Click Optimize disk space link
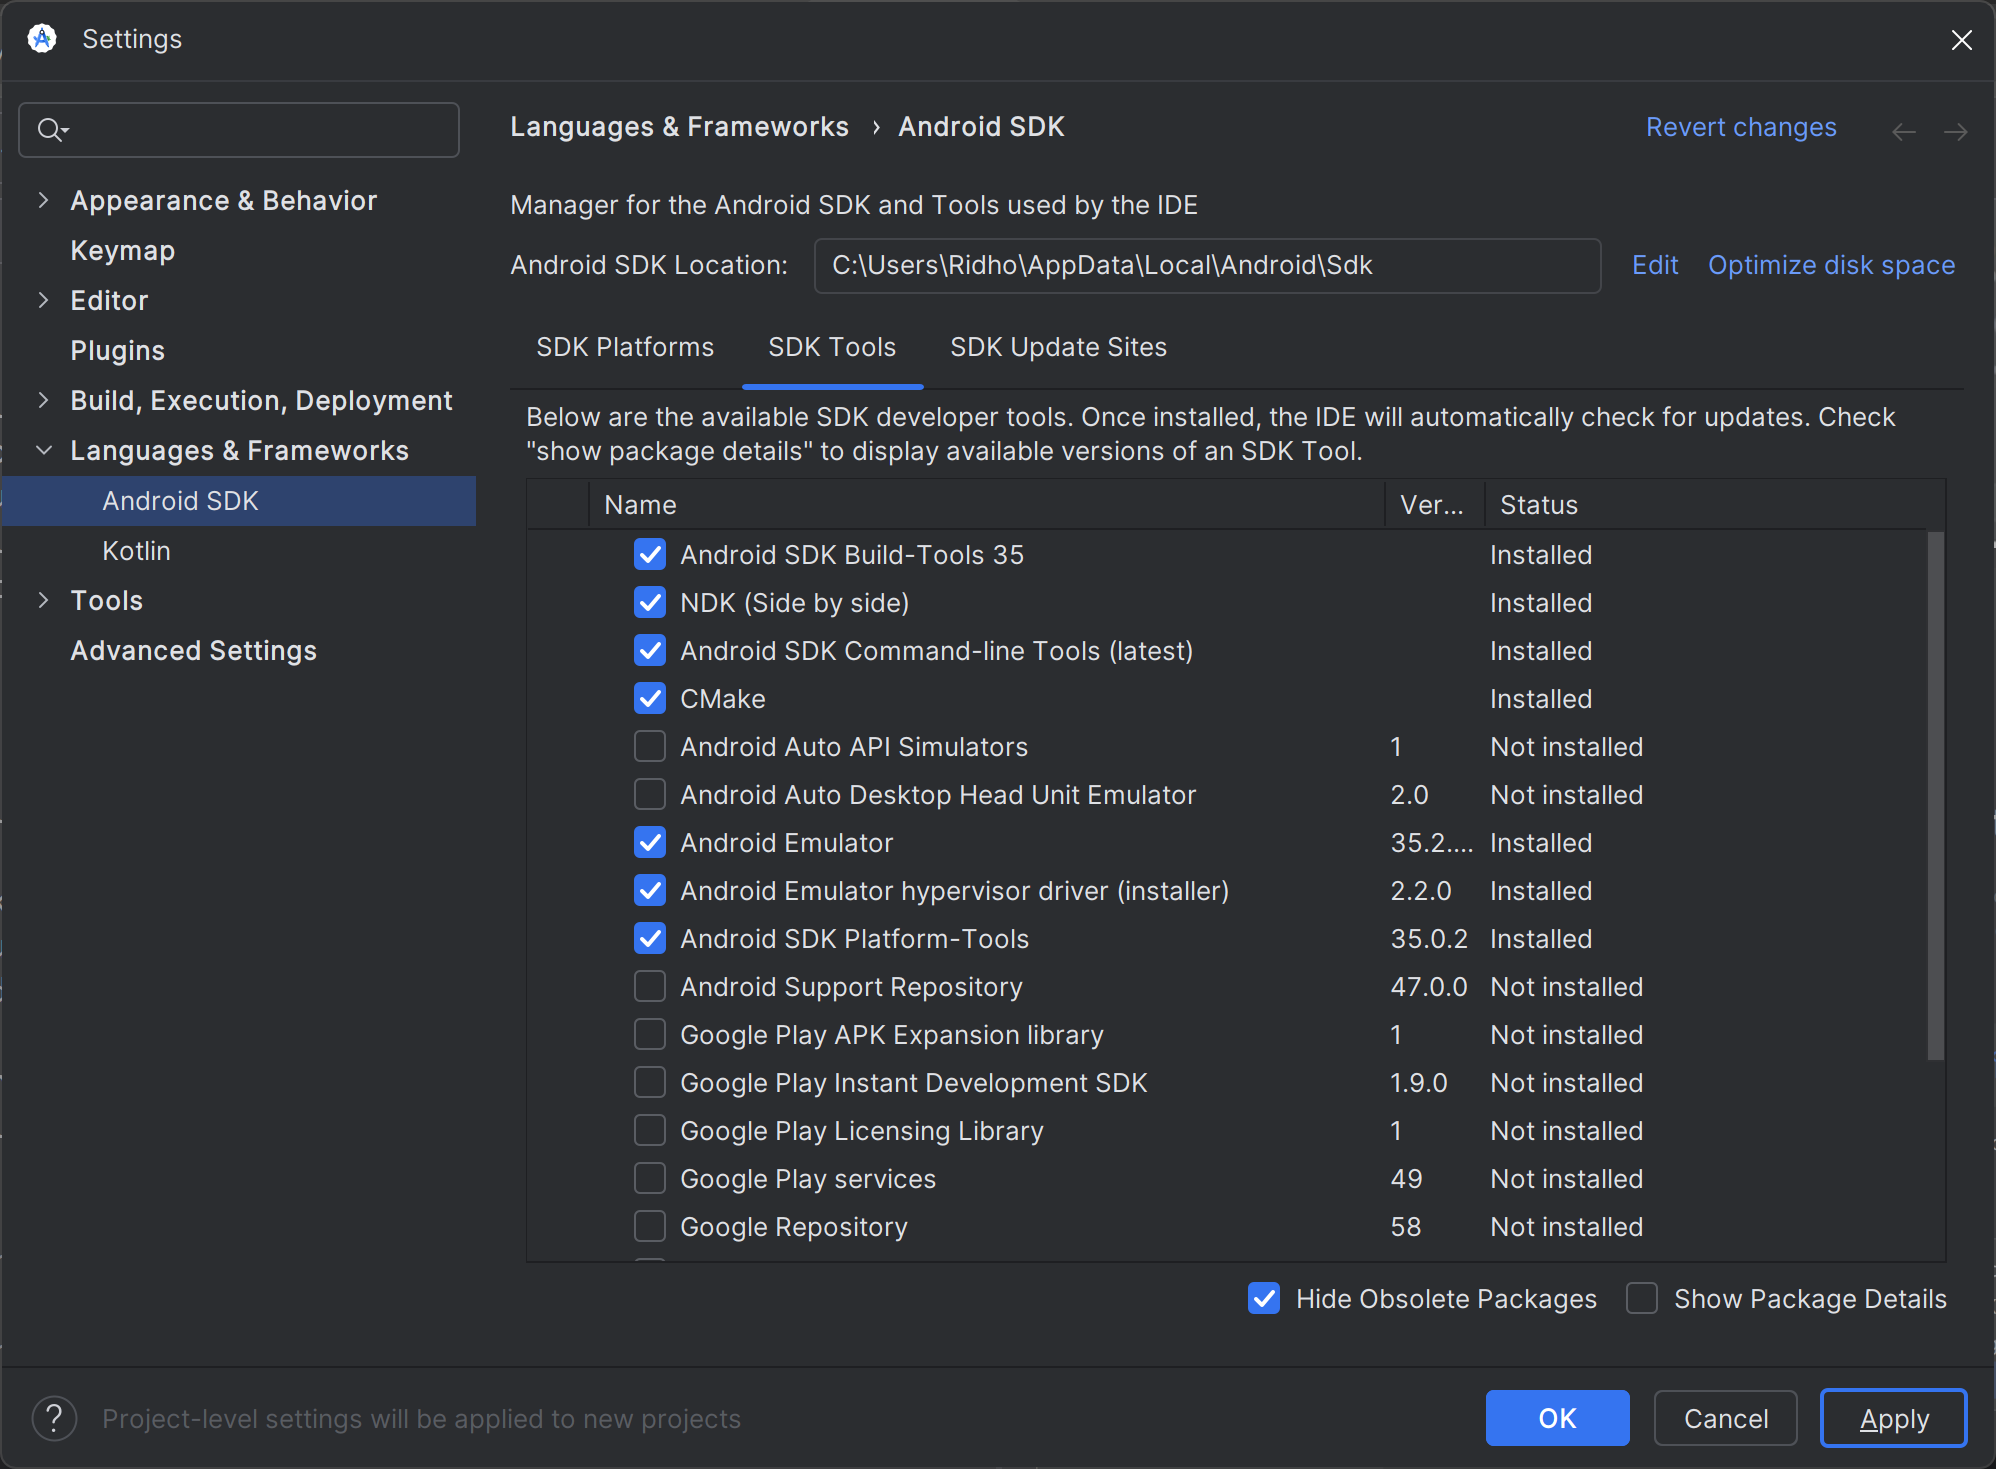Screen dimensions: 1996x1469 pyautogui.click(x=1831, y=265)
